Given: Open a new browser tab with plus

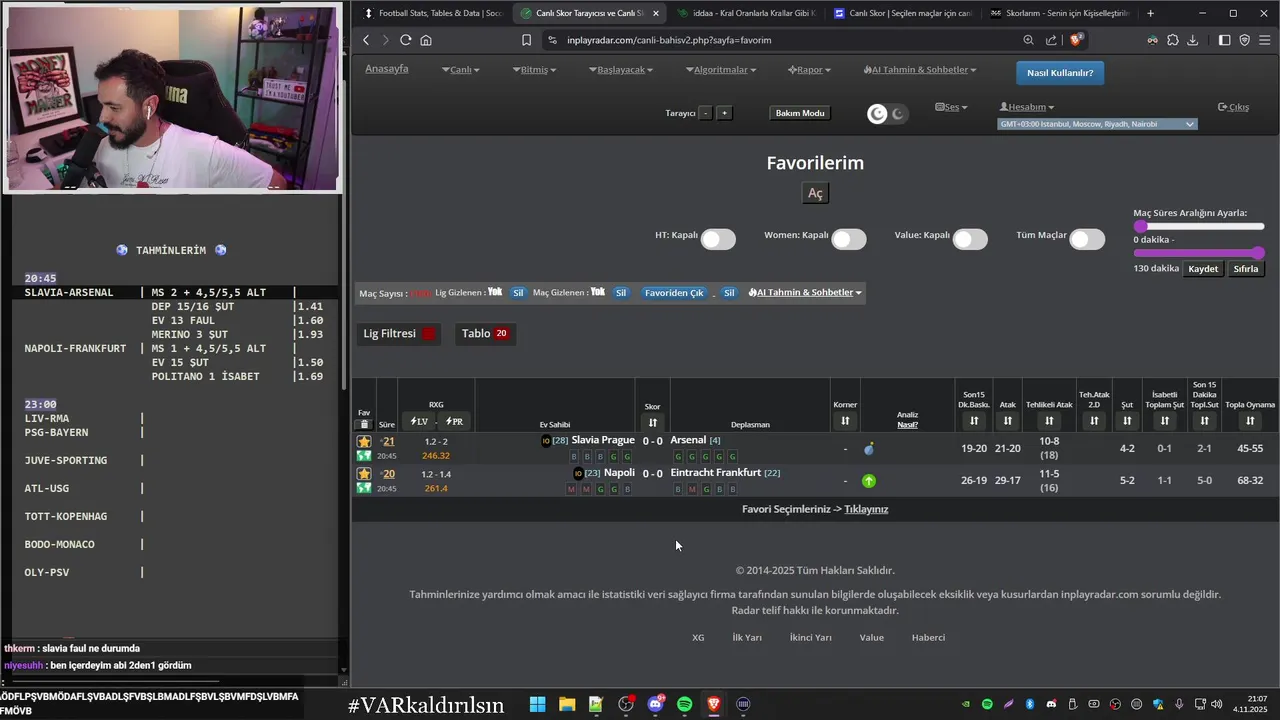Looking at the screenshot, I should [1150, 13].
